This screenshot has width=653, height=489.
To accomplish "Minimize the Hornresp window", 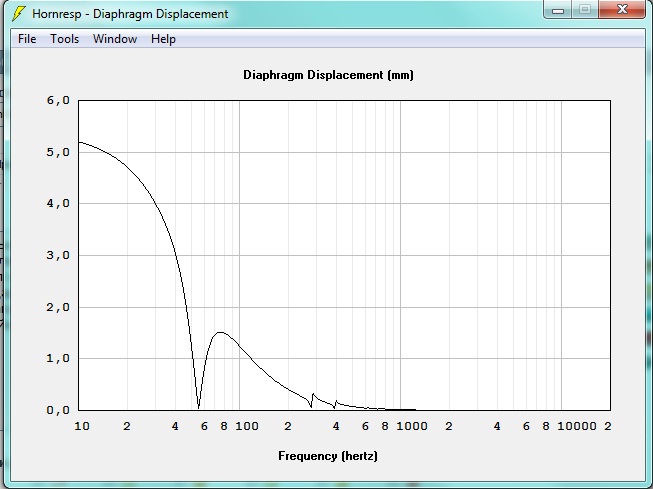I will coord(558,10).
